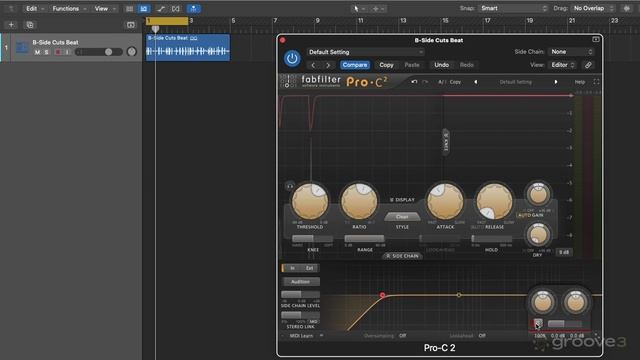Click the Range slider
The image size is (640, 360).
point(364,238)
